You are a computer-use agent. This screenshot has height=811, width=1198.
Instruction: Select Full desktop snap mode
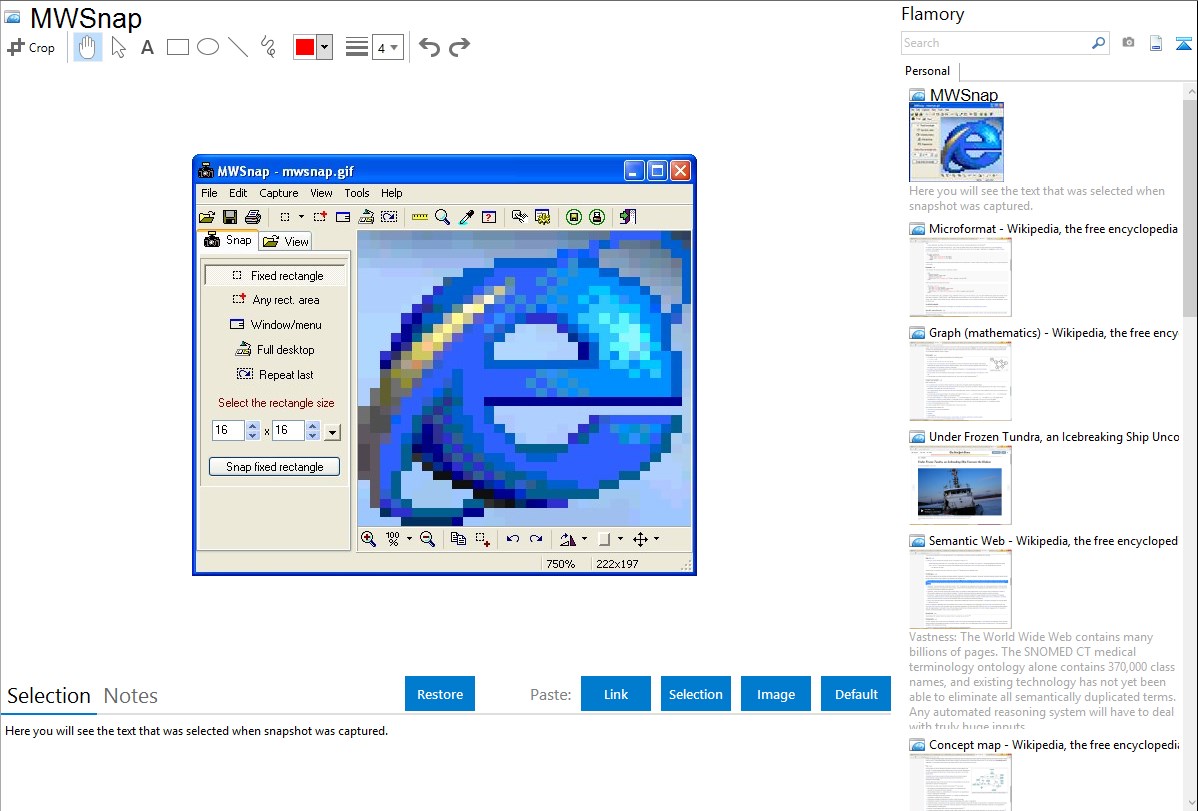275,350
